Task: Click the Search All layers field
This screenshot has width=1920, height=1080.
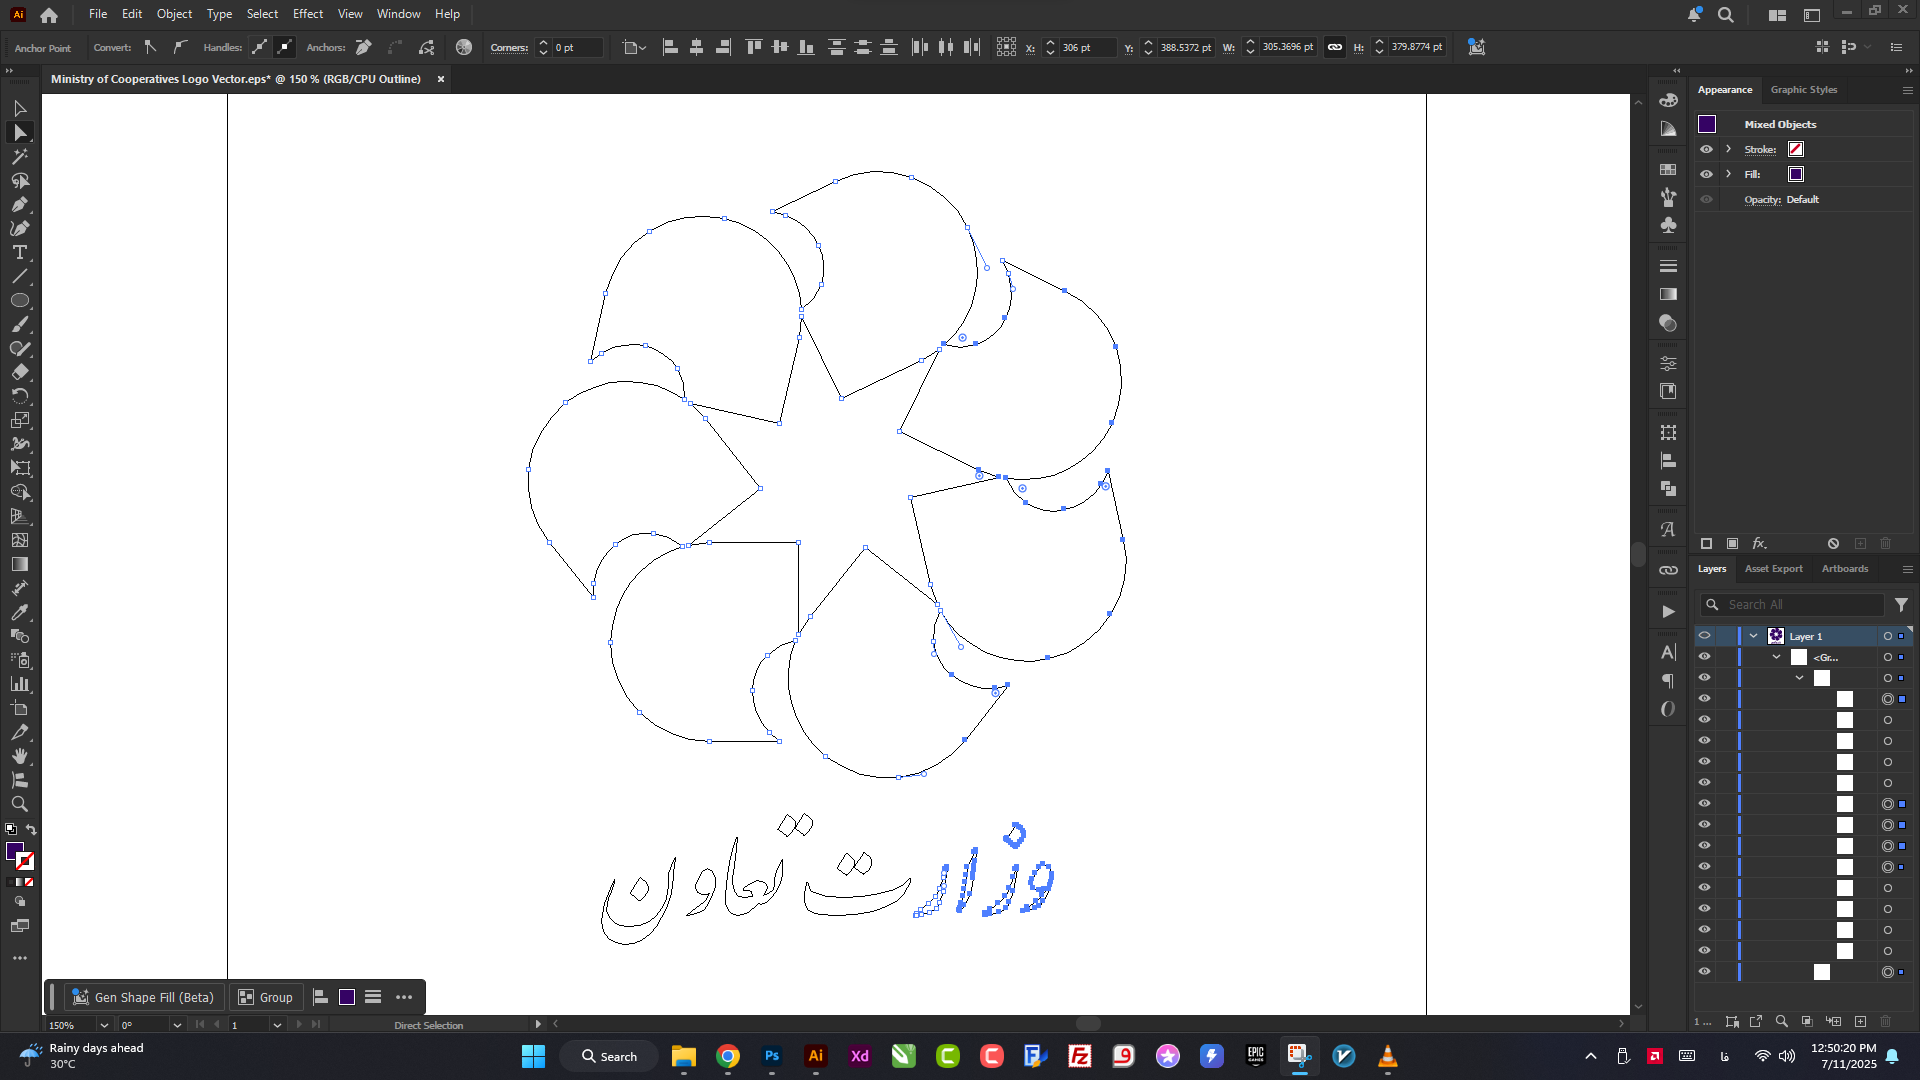Action: (x=1793, y=605)
